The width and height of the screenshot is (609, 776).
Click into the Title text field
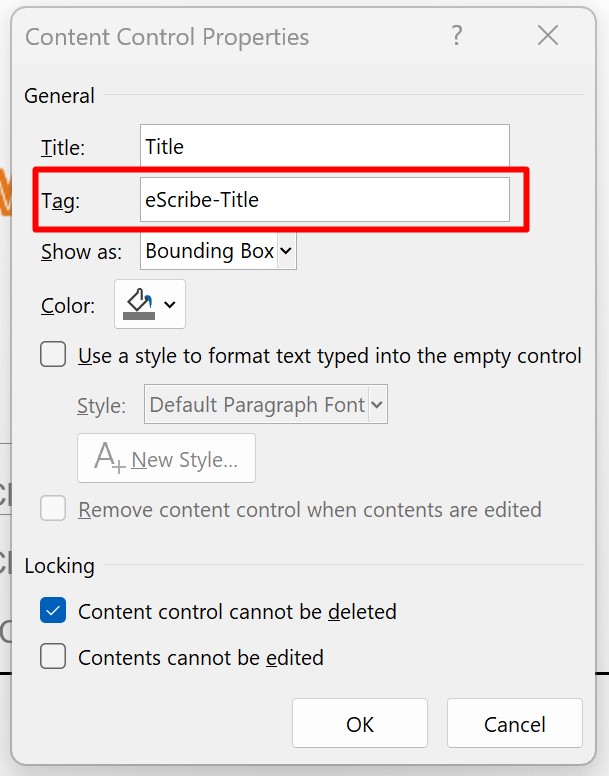(325, 146)
